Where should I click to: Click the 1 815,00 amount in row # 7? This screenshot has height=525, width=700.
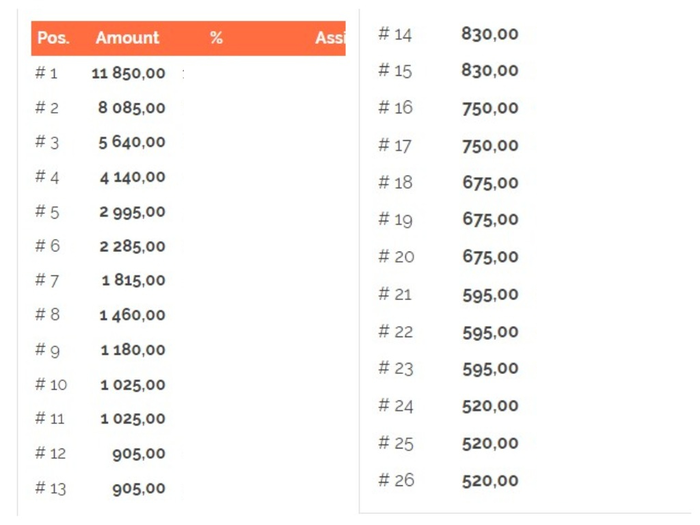[133, 281]
